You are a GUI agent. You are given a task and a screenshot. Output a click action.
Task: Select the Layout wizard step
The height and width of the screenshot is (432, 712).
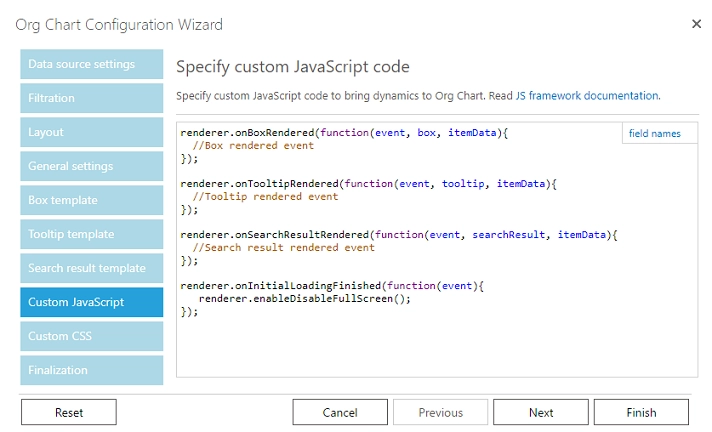point(92,132)
